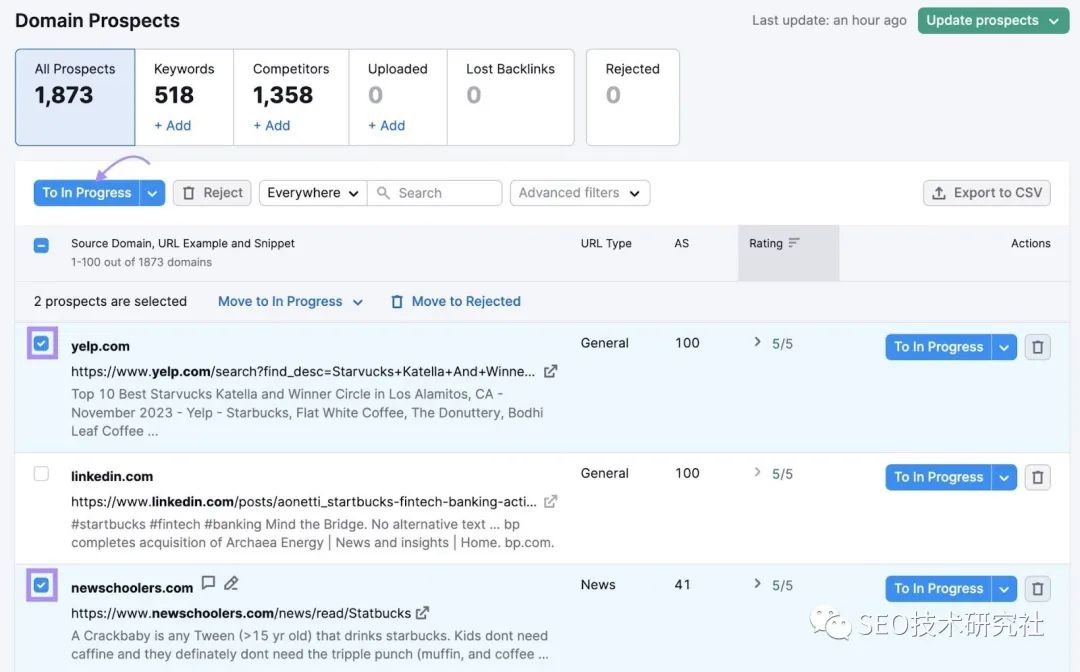Click Move to Rejected link
This screenshot has height=672, width=1080.
pos(456,302)
